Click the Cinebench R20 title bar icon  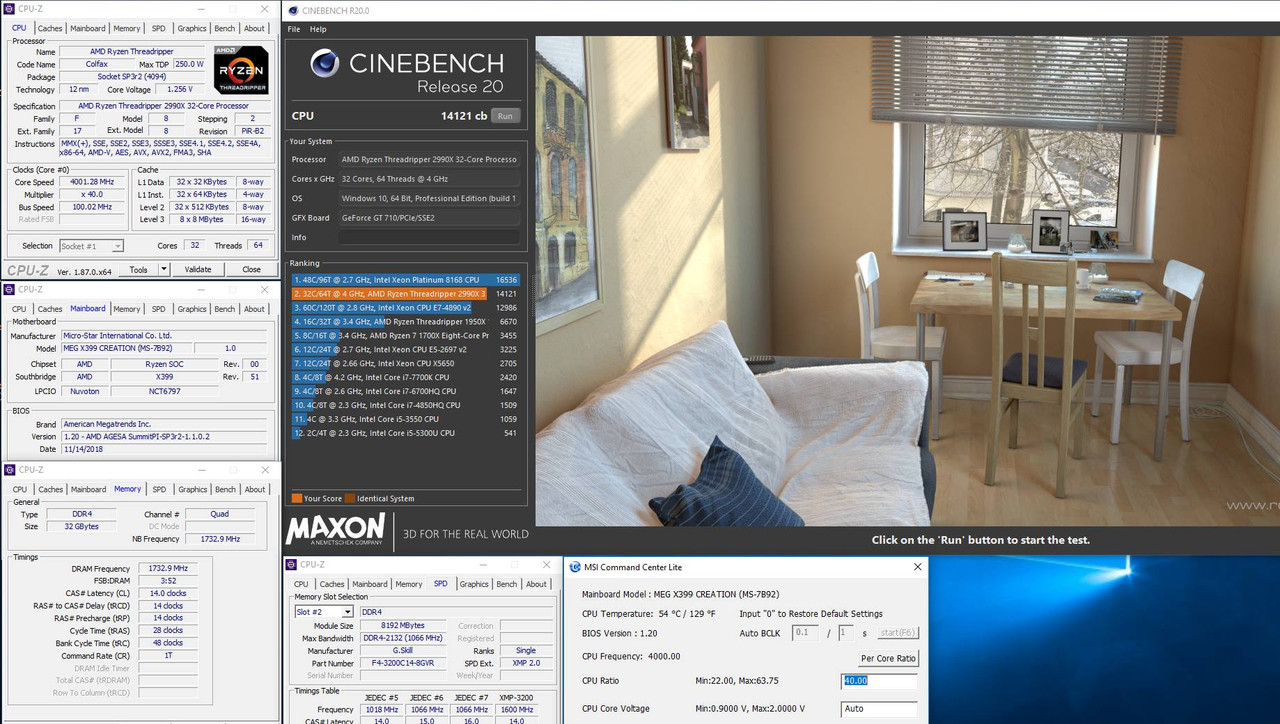click(x=291, y=10)
